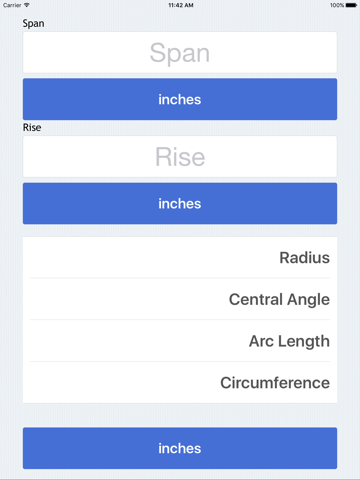
Task: Tap the 11:42 AM clock in status bar
Action: coord(181,5)
